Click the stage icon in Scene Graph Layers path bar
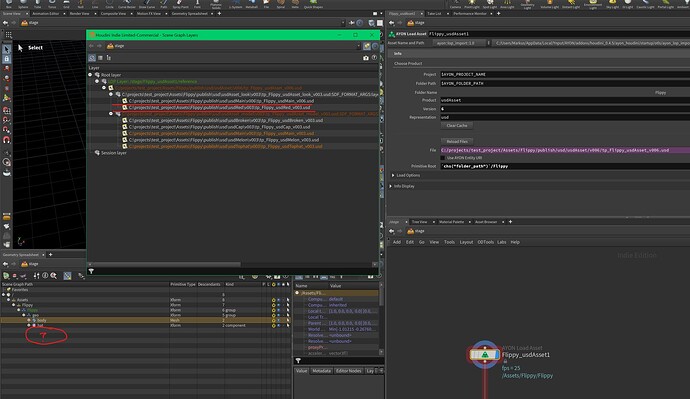 coord(110,46)
